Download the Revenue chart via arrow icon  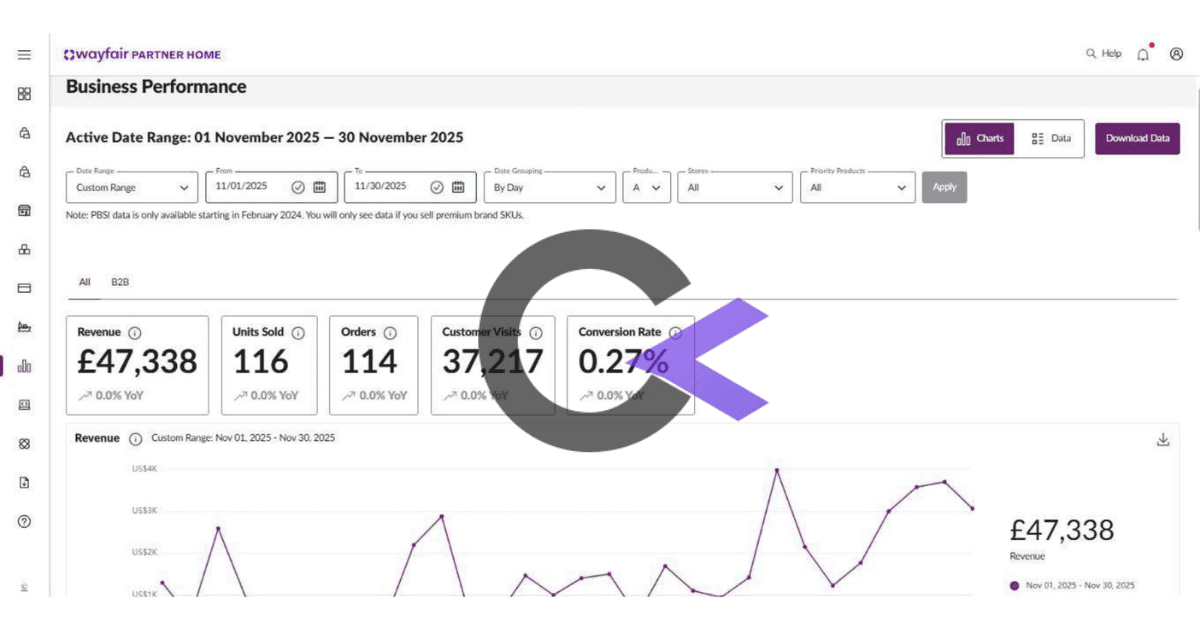point(1163,440)
